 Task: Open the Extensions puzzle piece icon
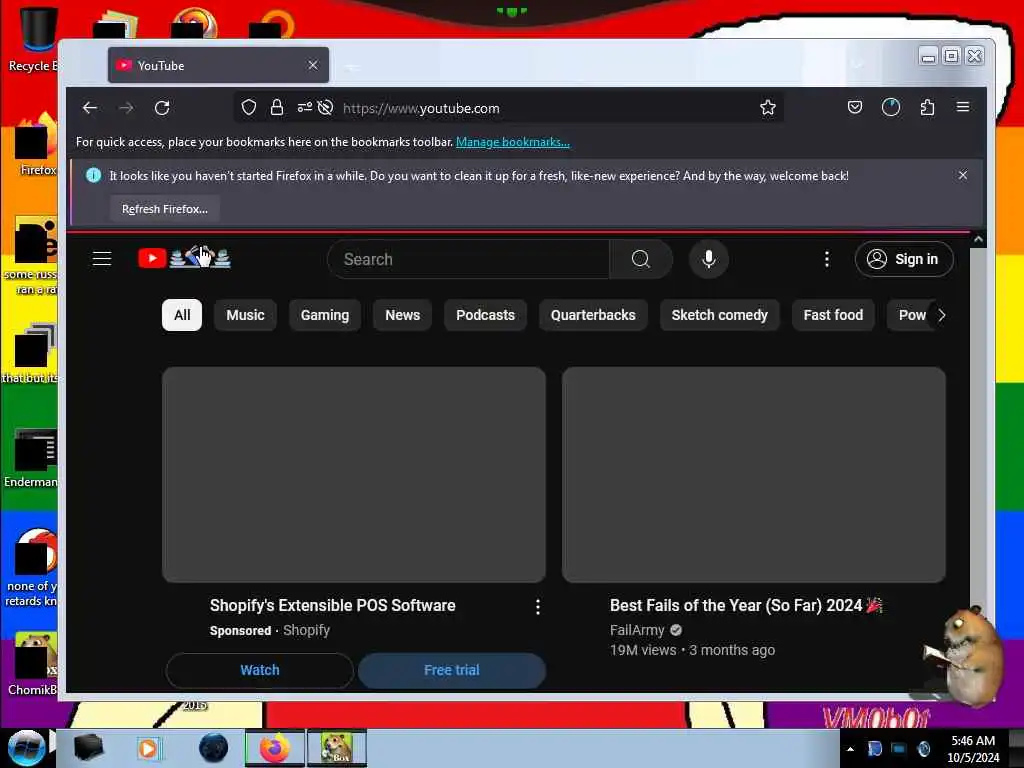(927, 107)
